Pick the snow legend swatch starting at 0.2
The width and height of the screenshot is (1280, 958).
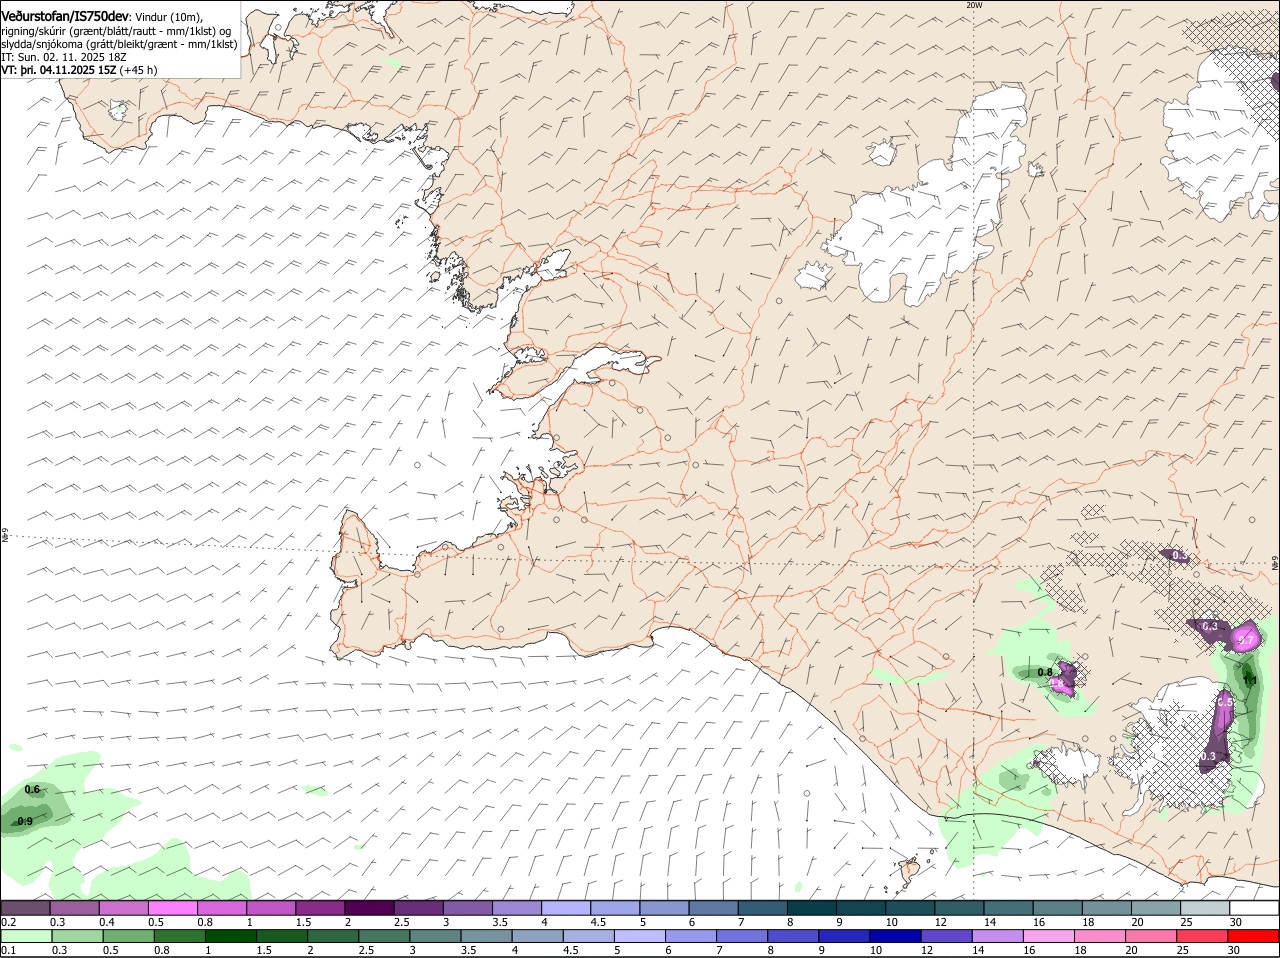click(25, 907)
